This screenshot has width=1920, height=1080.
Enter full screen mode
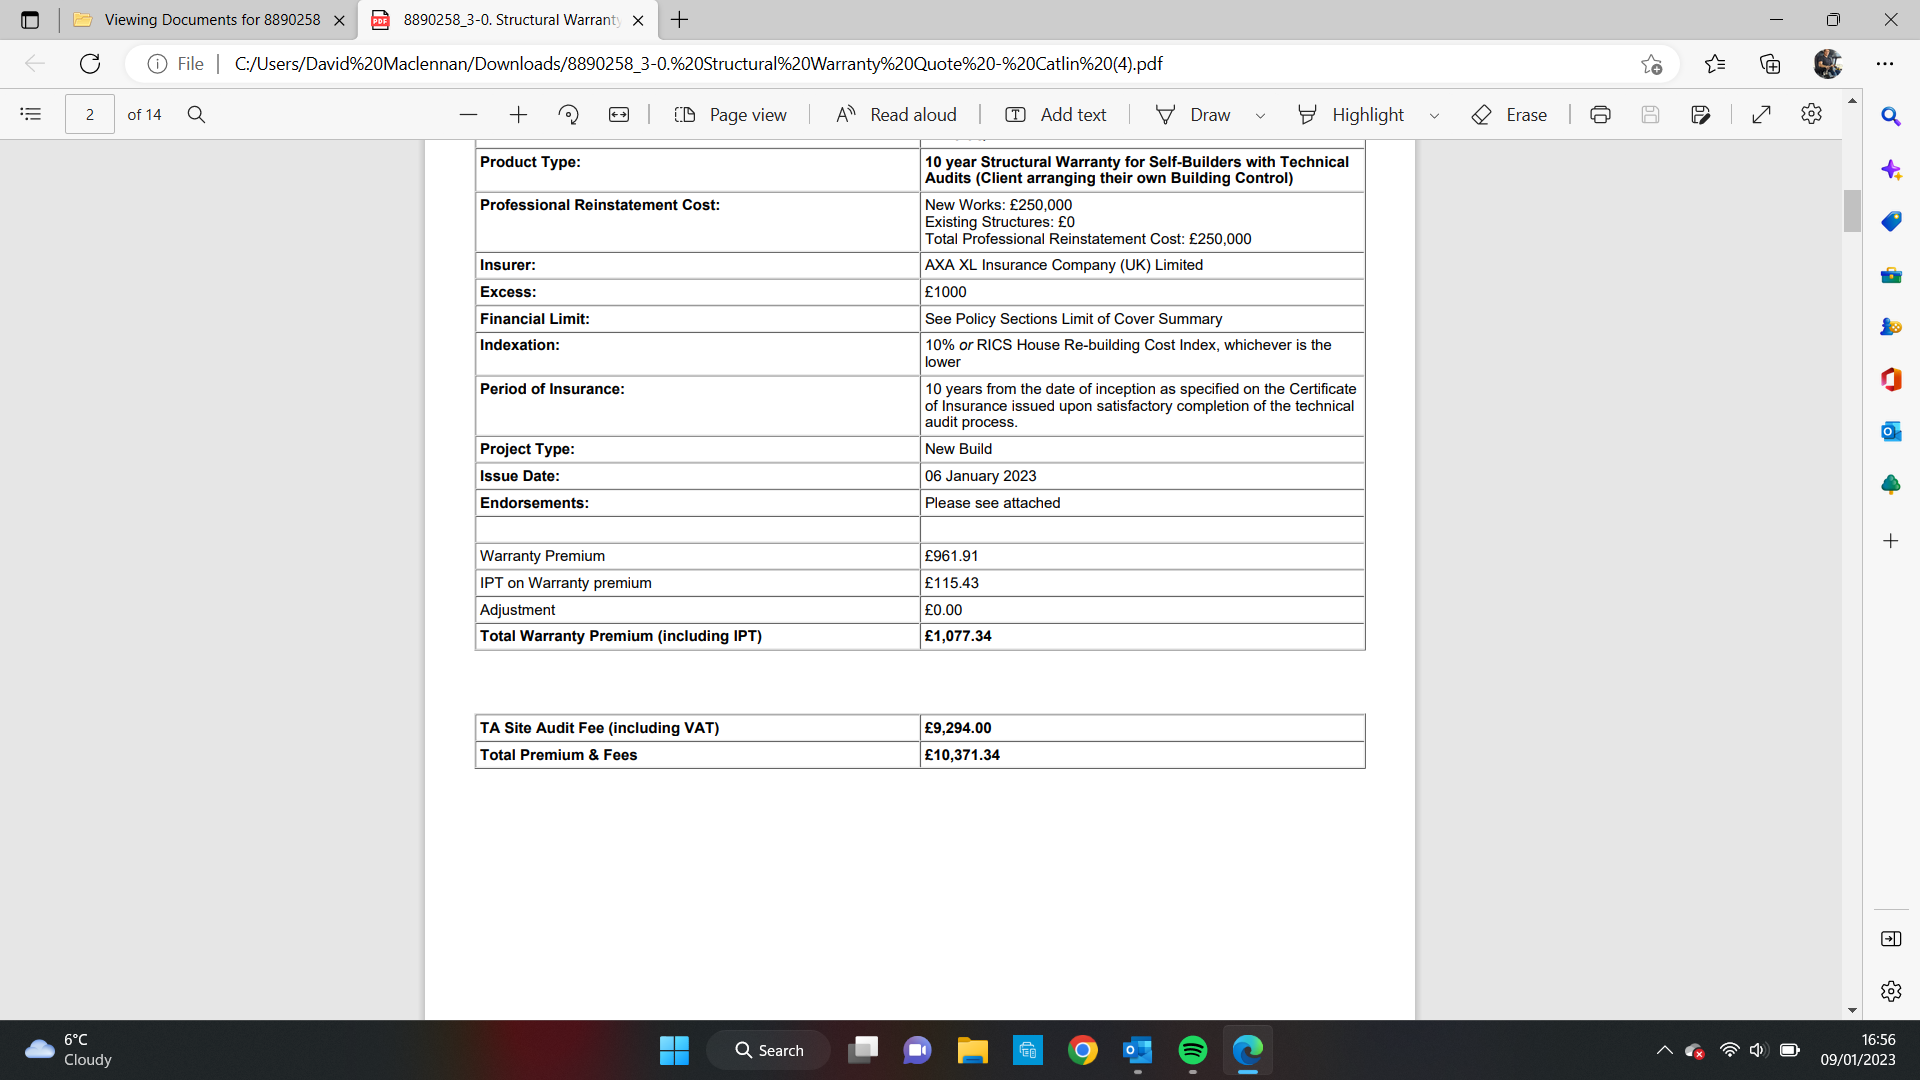(1762, 114)
